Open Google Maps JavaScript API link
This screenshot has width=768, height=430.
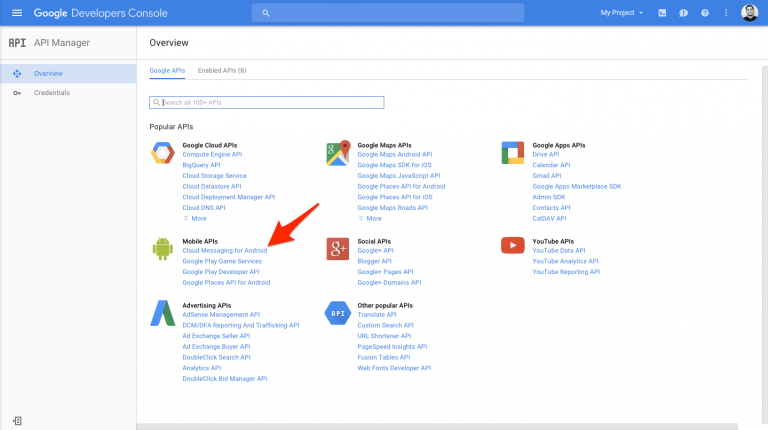pos(399,176)
